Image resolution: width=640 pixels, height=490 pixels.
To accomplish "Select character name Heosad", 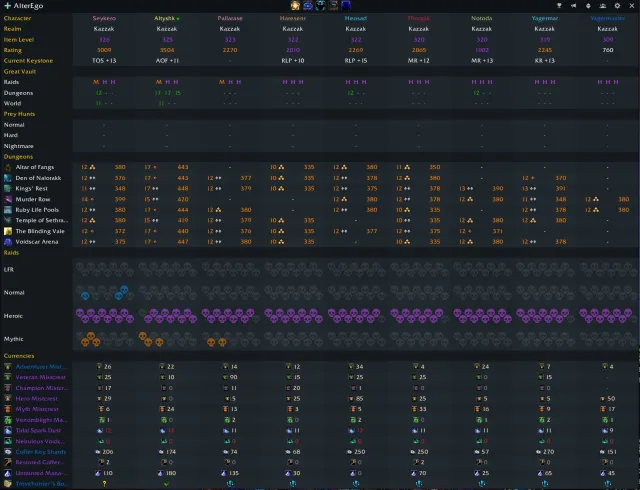I will [356, 18].
